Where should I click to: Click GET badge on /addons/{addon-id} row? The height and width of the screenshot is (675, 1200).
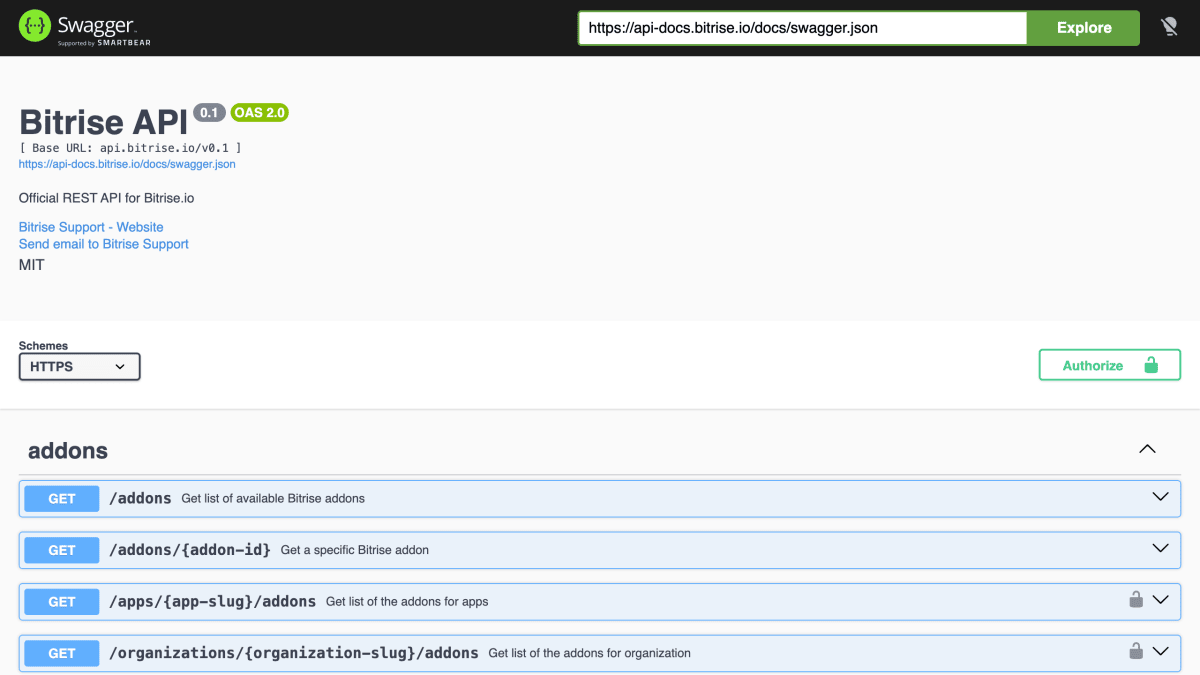62,550
